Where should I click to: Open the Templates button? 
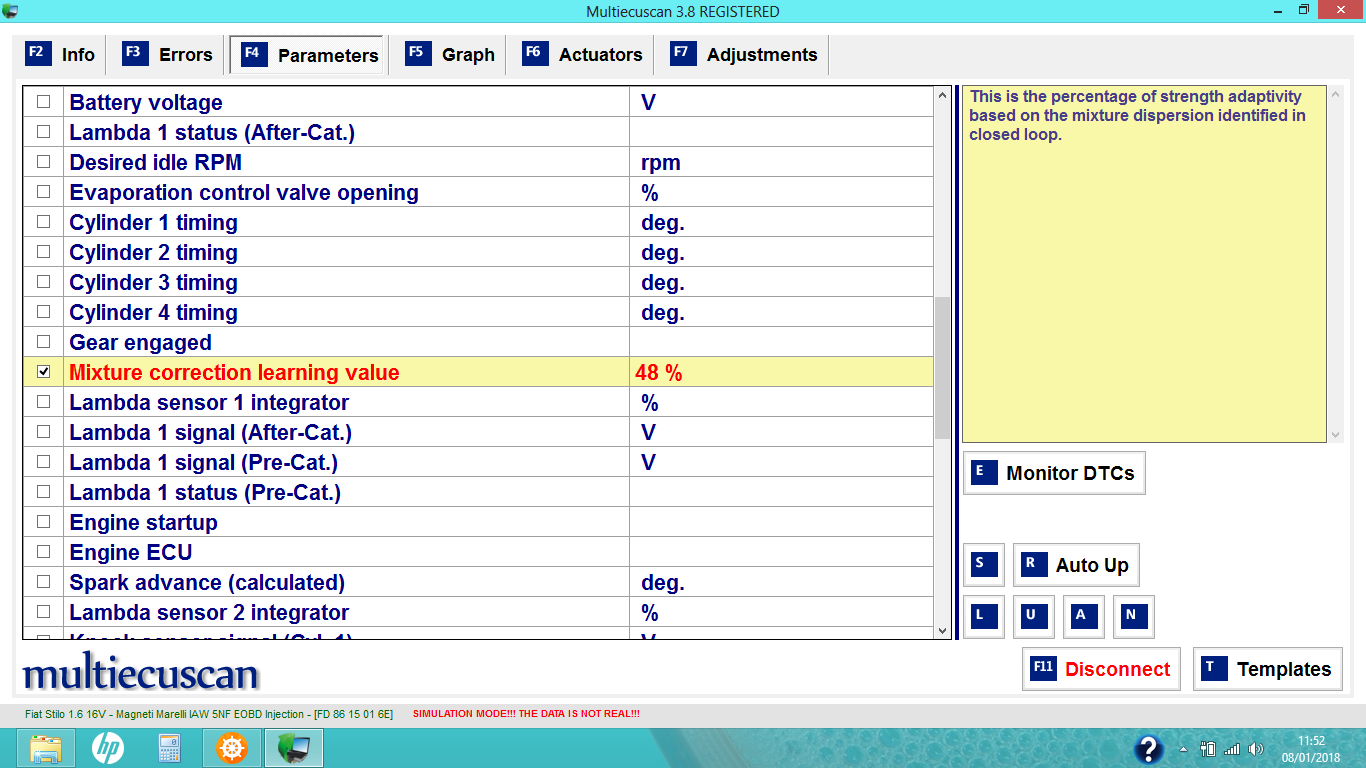pyautogui.click(x=1267, y=669)
